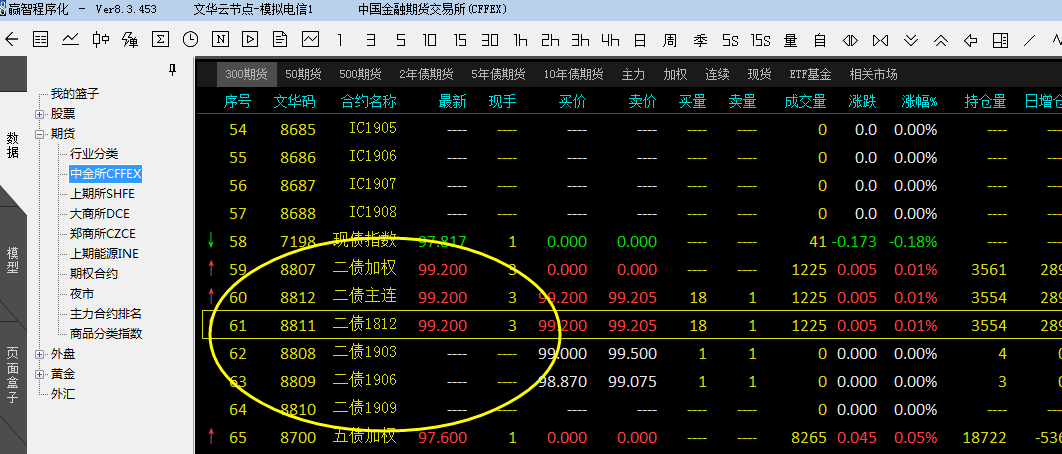Select 郑商所CZCE in the tree
The height and width of the screenshot is (454, 1062).
tap(103, 234)
